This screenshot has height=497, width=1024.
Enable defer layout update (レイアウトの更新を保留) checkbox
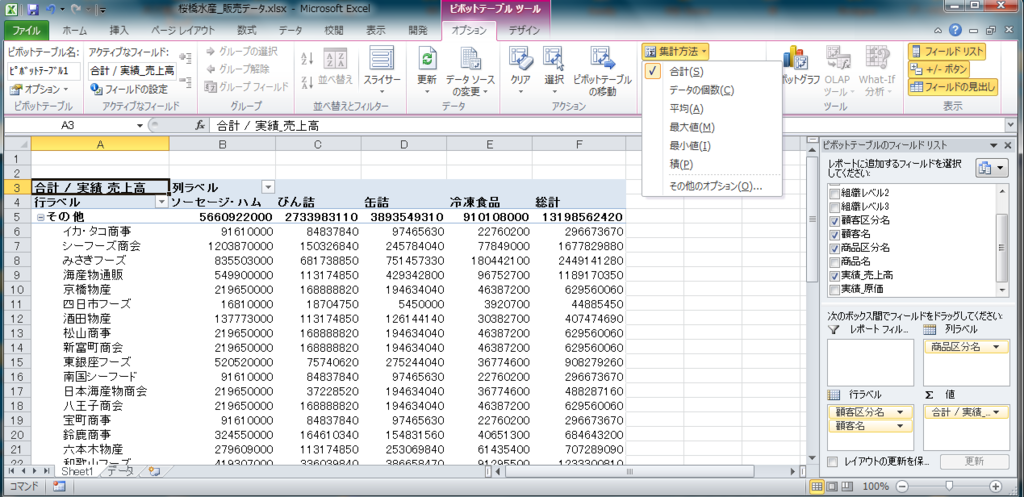coord(833,462)
